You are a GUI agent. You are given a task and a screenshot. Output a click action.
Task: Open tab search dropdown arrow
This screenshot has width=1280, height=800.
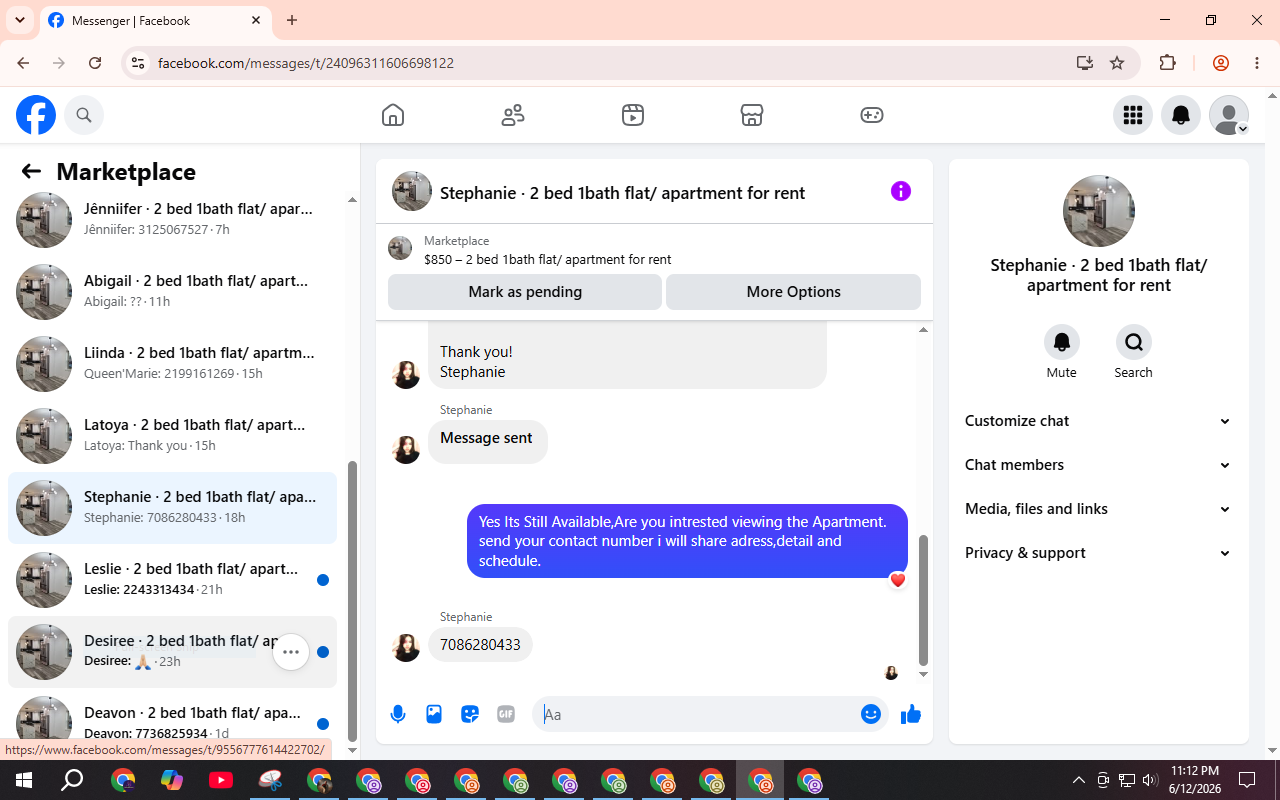[x=19, y=20]
